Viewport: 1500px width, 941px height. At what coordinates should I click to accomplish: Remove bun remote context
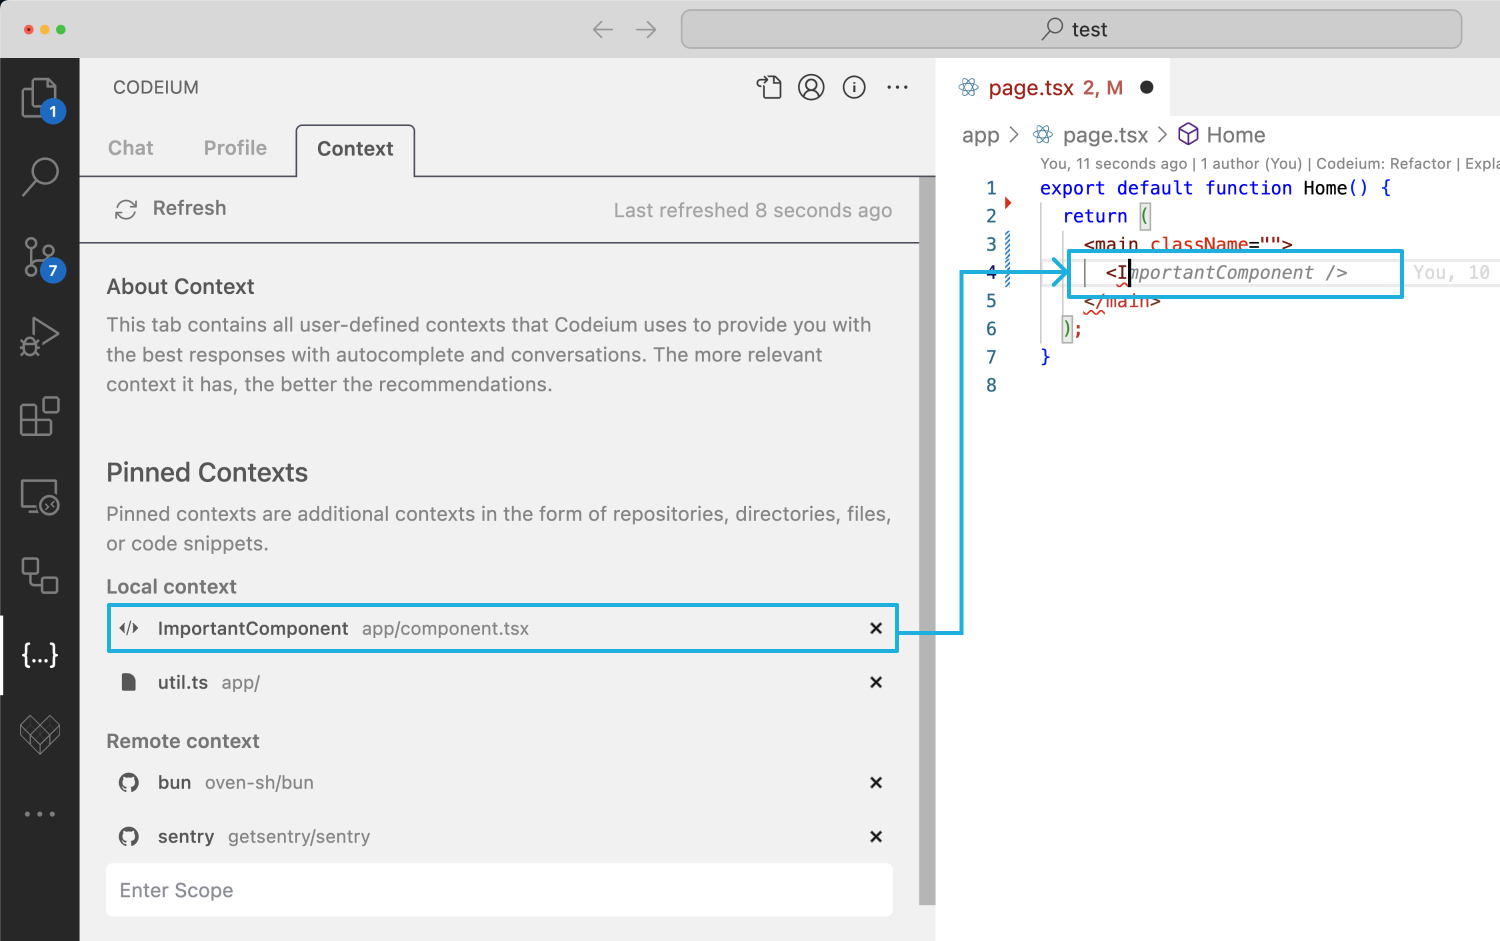point(876,782)
